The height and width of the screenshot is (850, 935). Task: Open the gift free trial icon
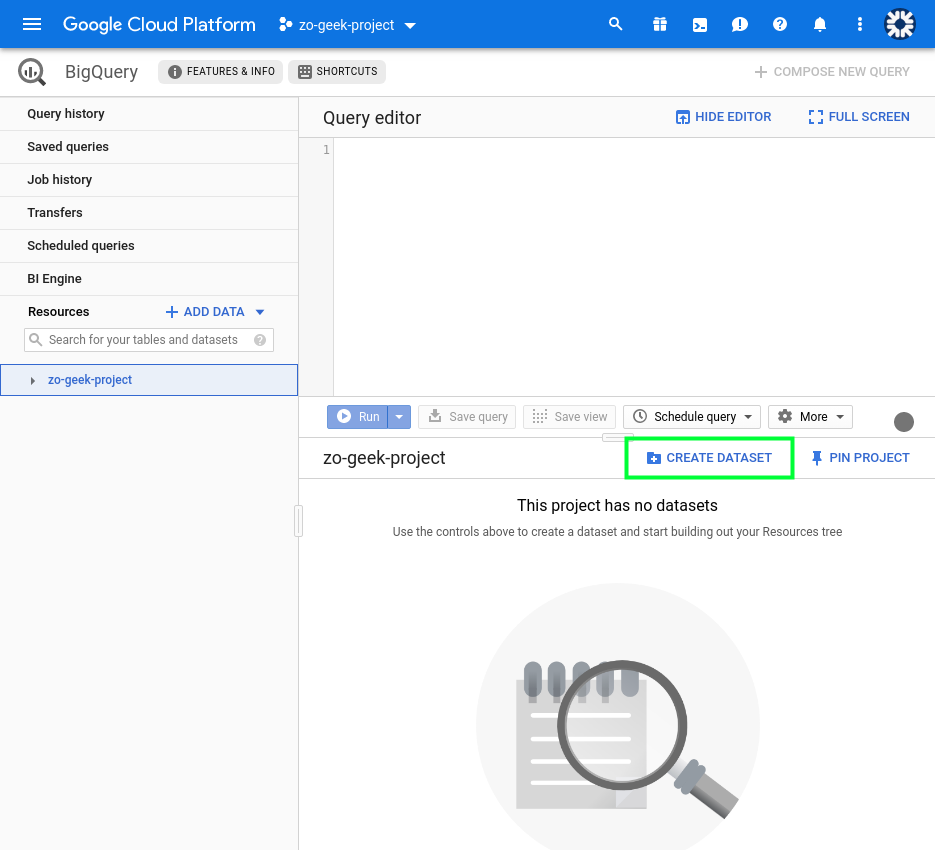point(660,24)
